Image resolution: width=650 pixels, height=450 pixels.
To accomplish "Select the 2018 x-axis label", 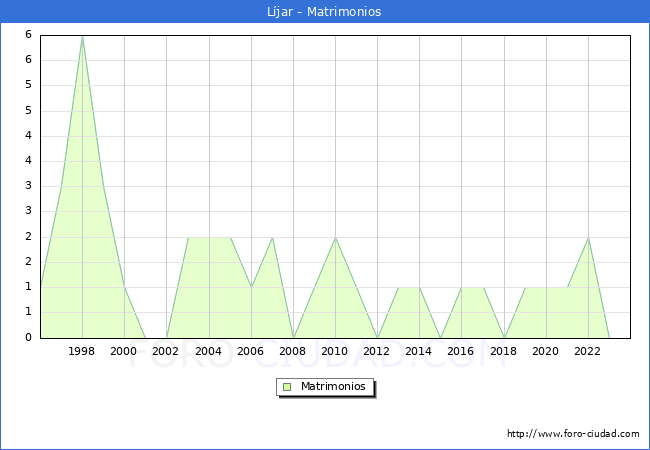I will point(504,351).
